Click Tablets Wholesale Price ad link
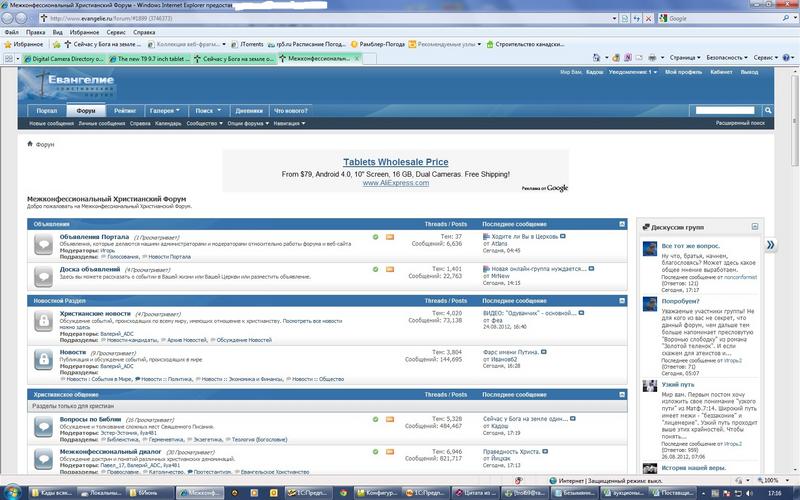This screenshot has height=500, width=800. coord(395,162)
